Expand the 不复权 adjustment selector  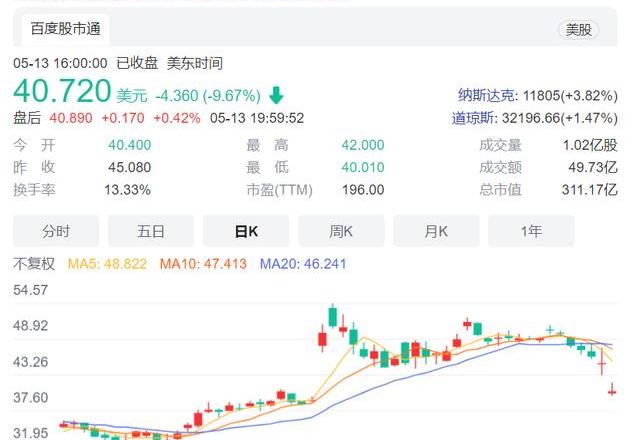pos(34,264)
